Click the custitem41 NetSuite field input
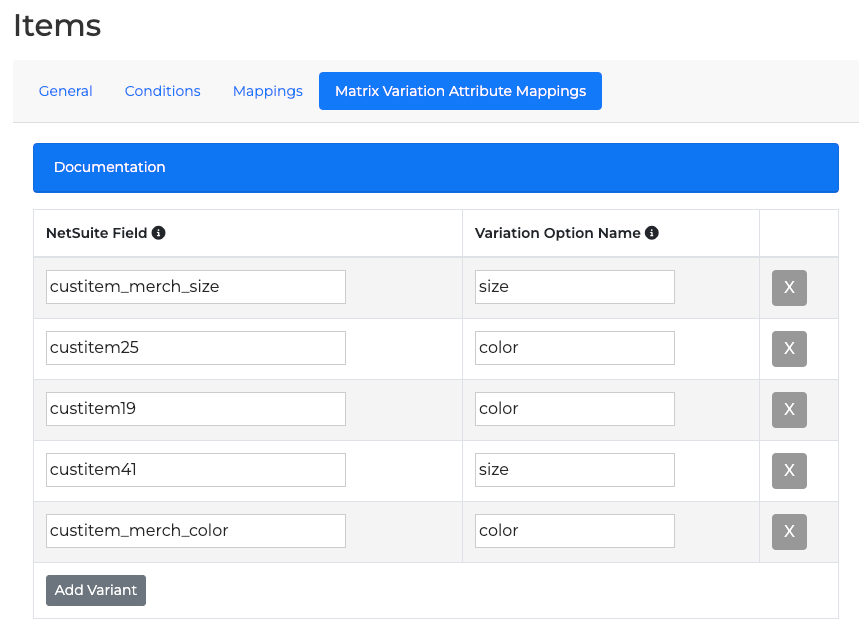 coord(196,470)
